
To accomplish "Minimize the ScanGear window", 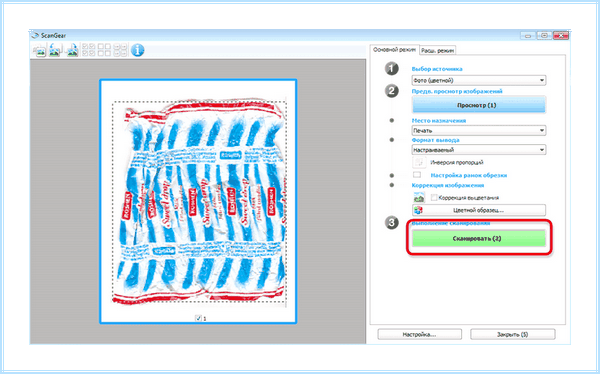I will pyautogui.click(x=528, y=36).
